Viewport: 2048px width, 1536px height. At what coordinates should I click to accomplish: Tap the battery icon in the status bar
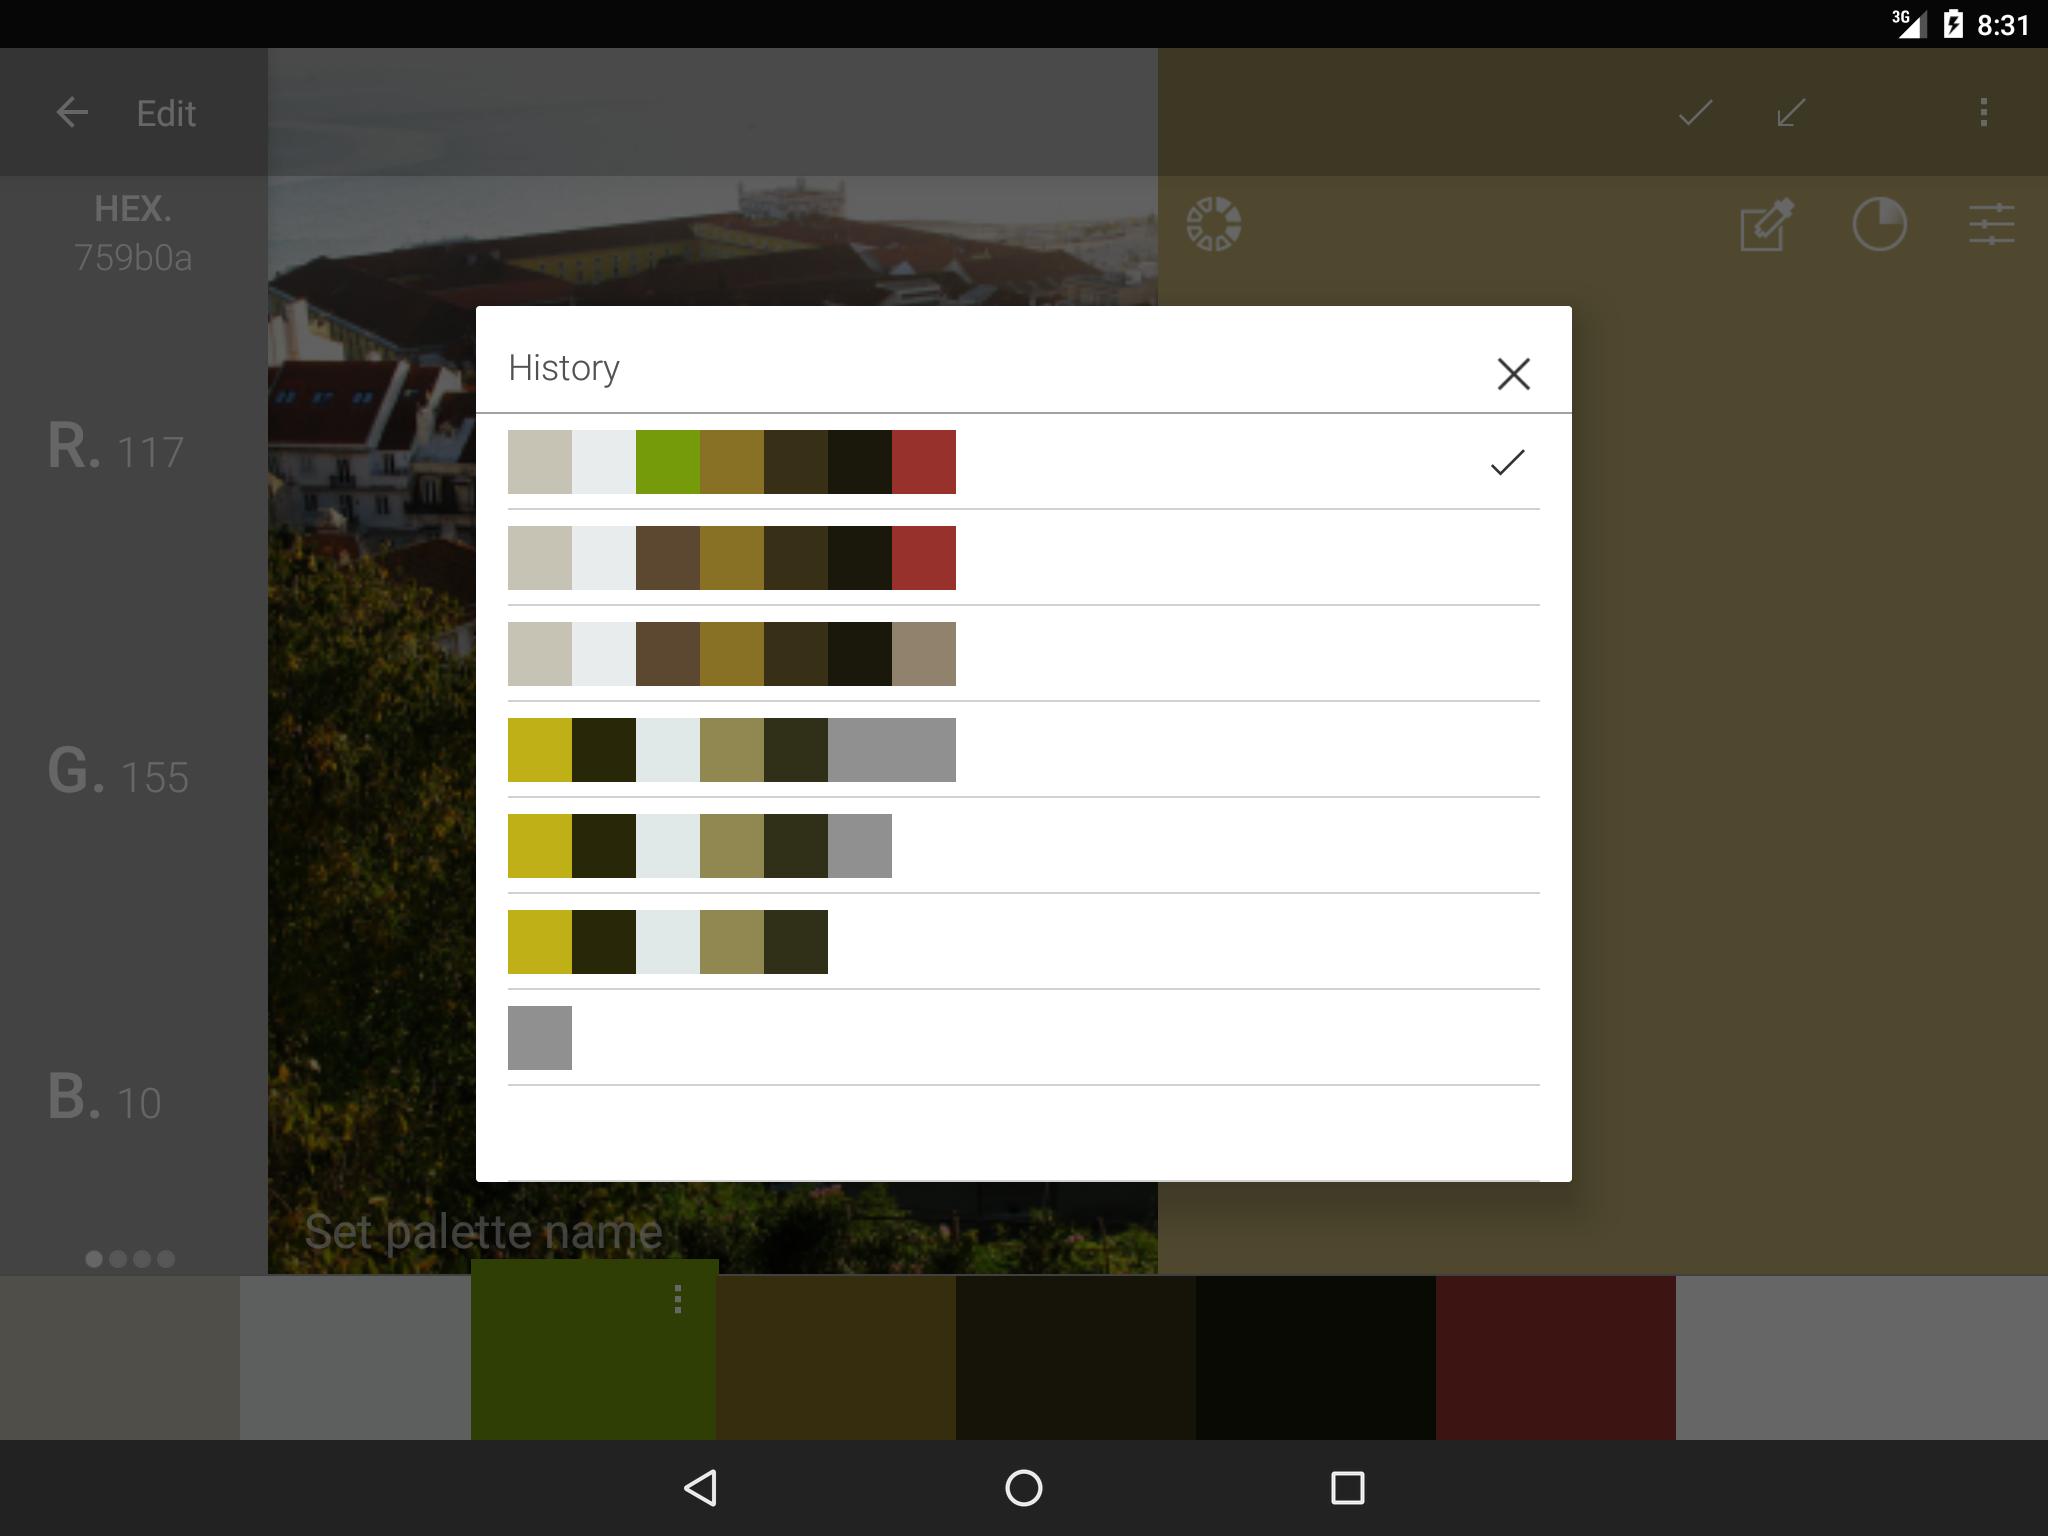(1953, 24)
